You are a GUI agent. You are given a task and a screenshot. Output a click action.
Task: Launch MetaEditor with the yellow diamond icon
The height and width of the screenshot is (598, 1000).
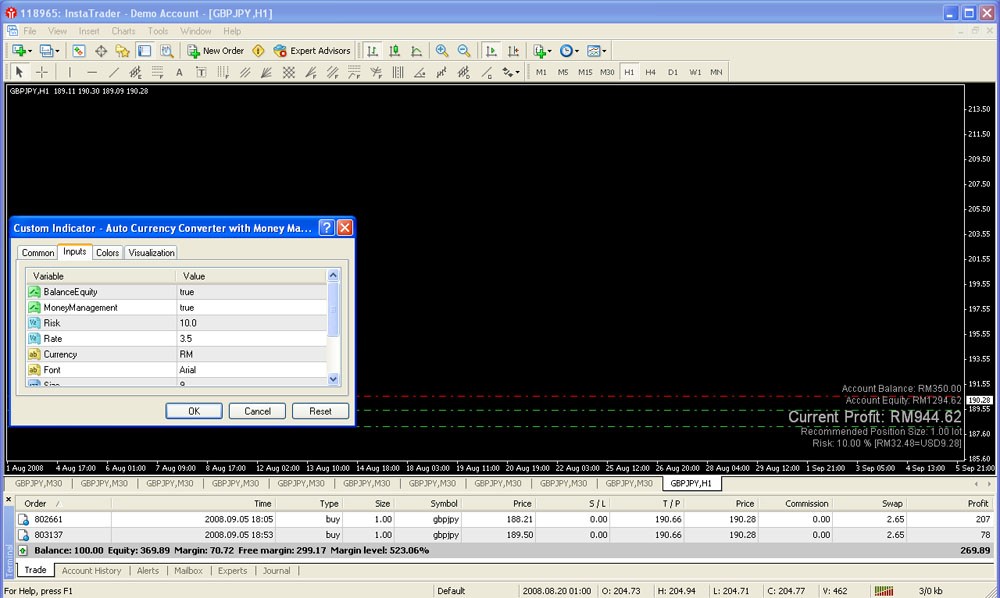tap(258, 51)
